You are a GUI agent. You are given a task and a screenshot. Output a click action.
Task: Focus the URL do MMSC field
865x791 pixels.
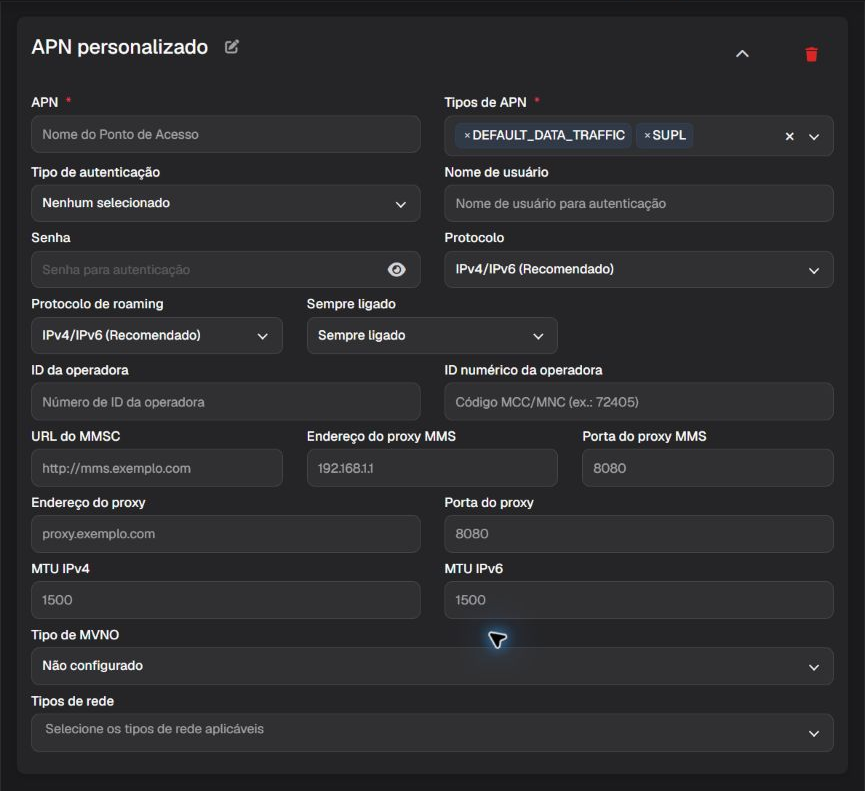tap(157, 468)
